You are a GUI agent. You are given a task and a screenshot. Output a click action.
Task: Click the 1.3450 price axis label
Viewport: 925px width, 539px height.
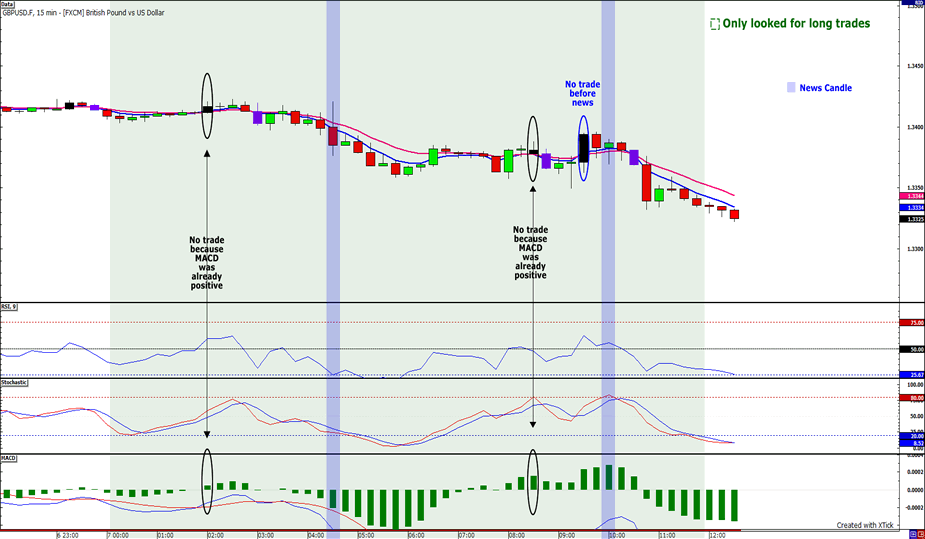point(916,66)
